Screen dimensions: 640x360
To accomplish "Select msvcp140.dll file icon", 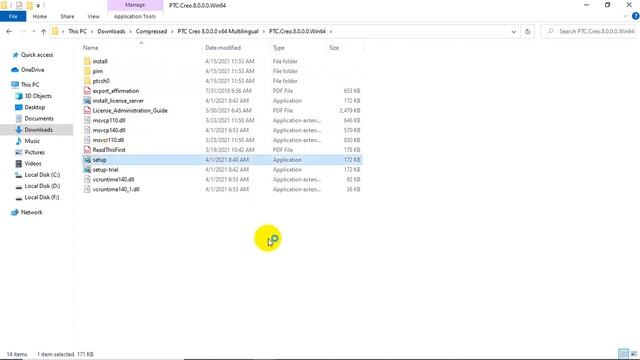I will click(x=87, y=130).
